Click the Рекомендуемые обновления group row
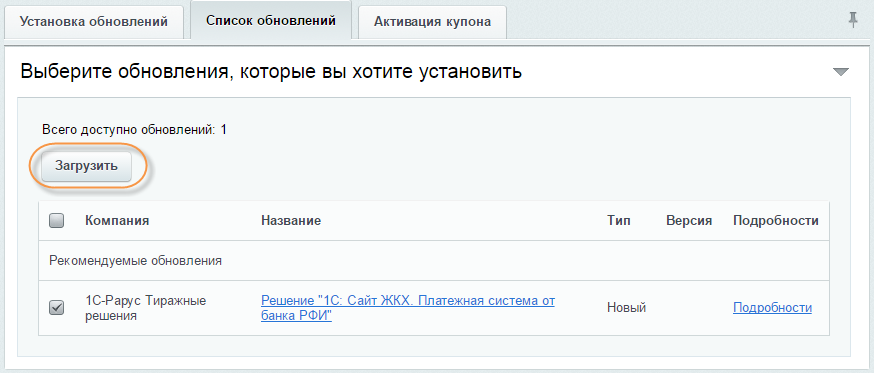 tap(434, 260)
